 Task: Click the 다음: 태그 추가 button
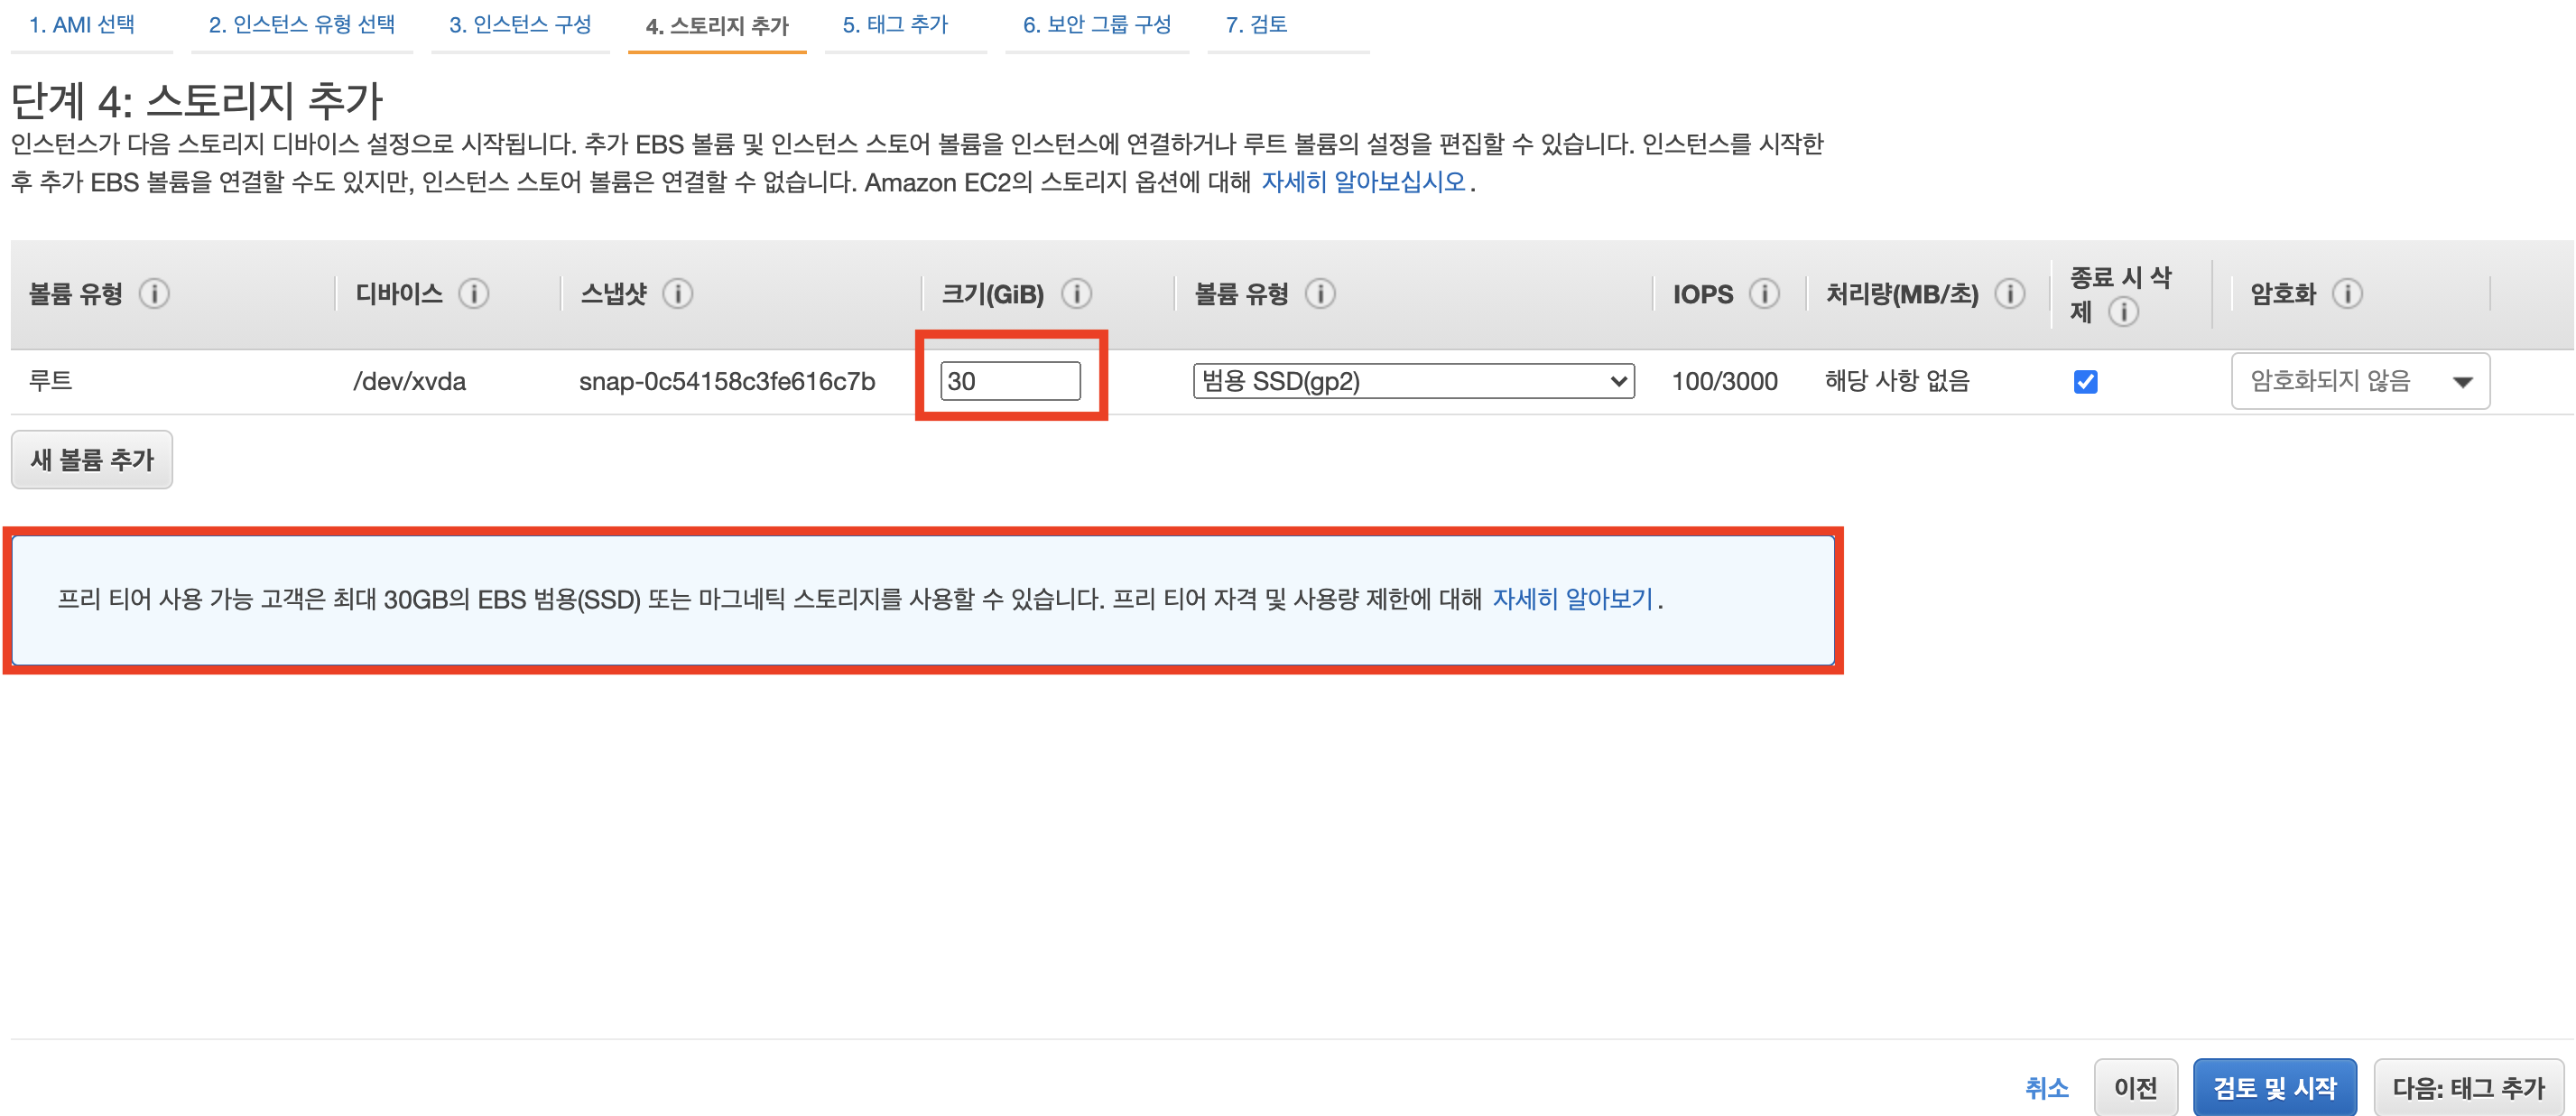(2468, 1087)
